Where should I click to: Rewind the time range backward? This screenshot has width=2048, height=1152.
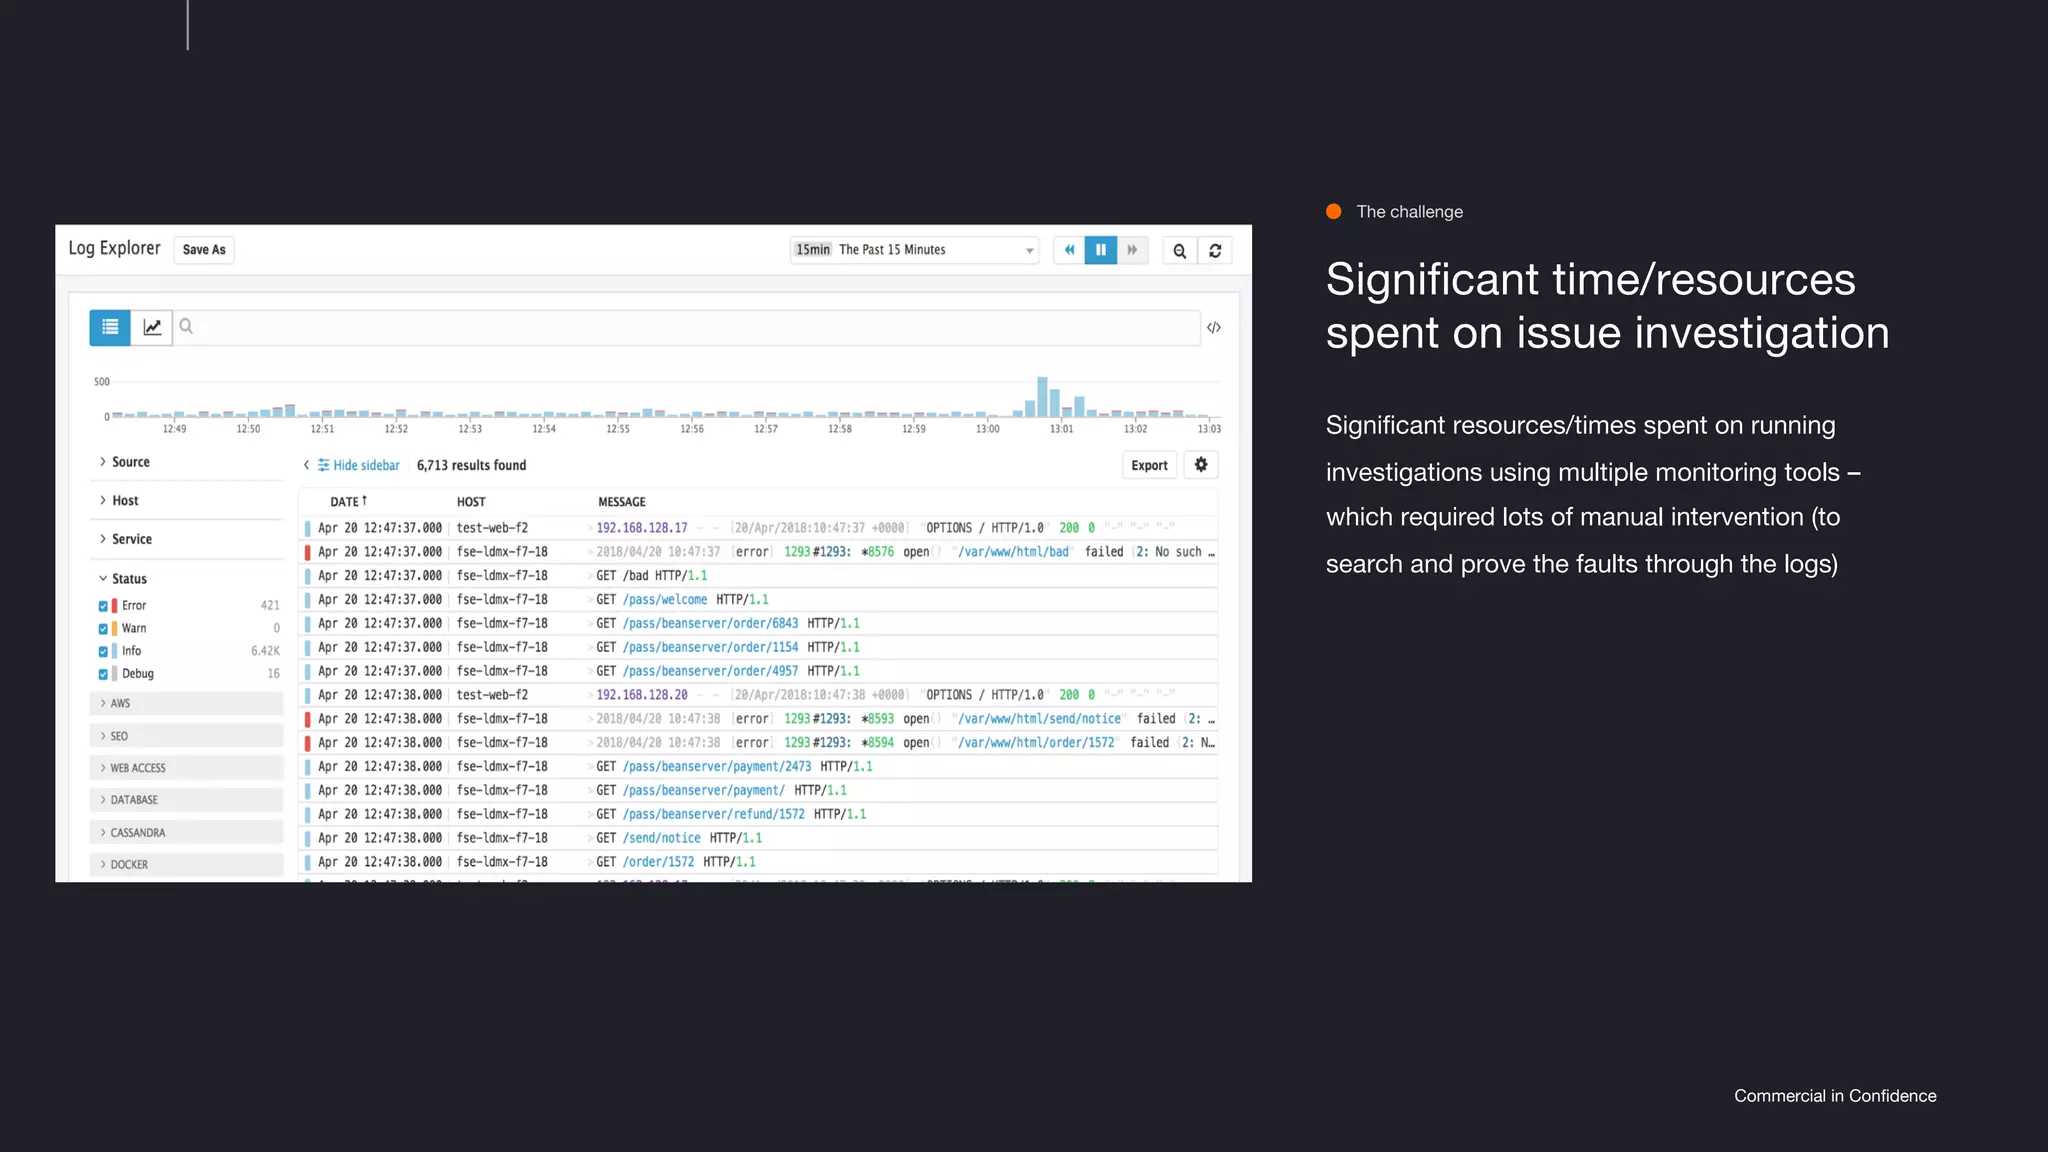coord(1069,250)
